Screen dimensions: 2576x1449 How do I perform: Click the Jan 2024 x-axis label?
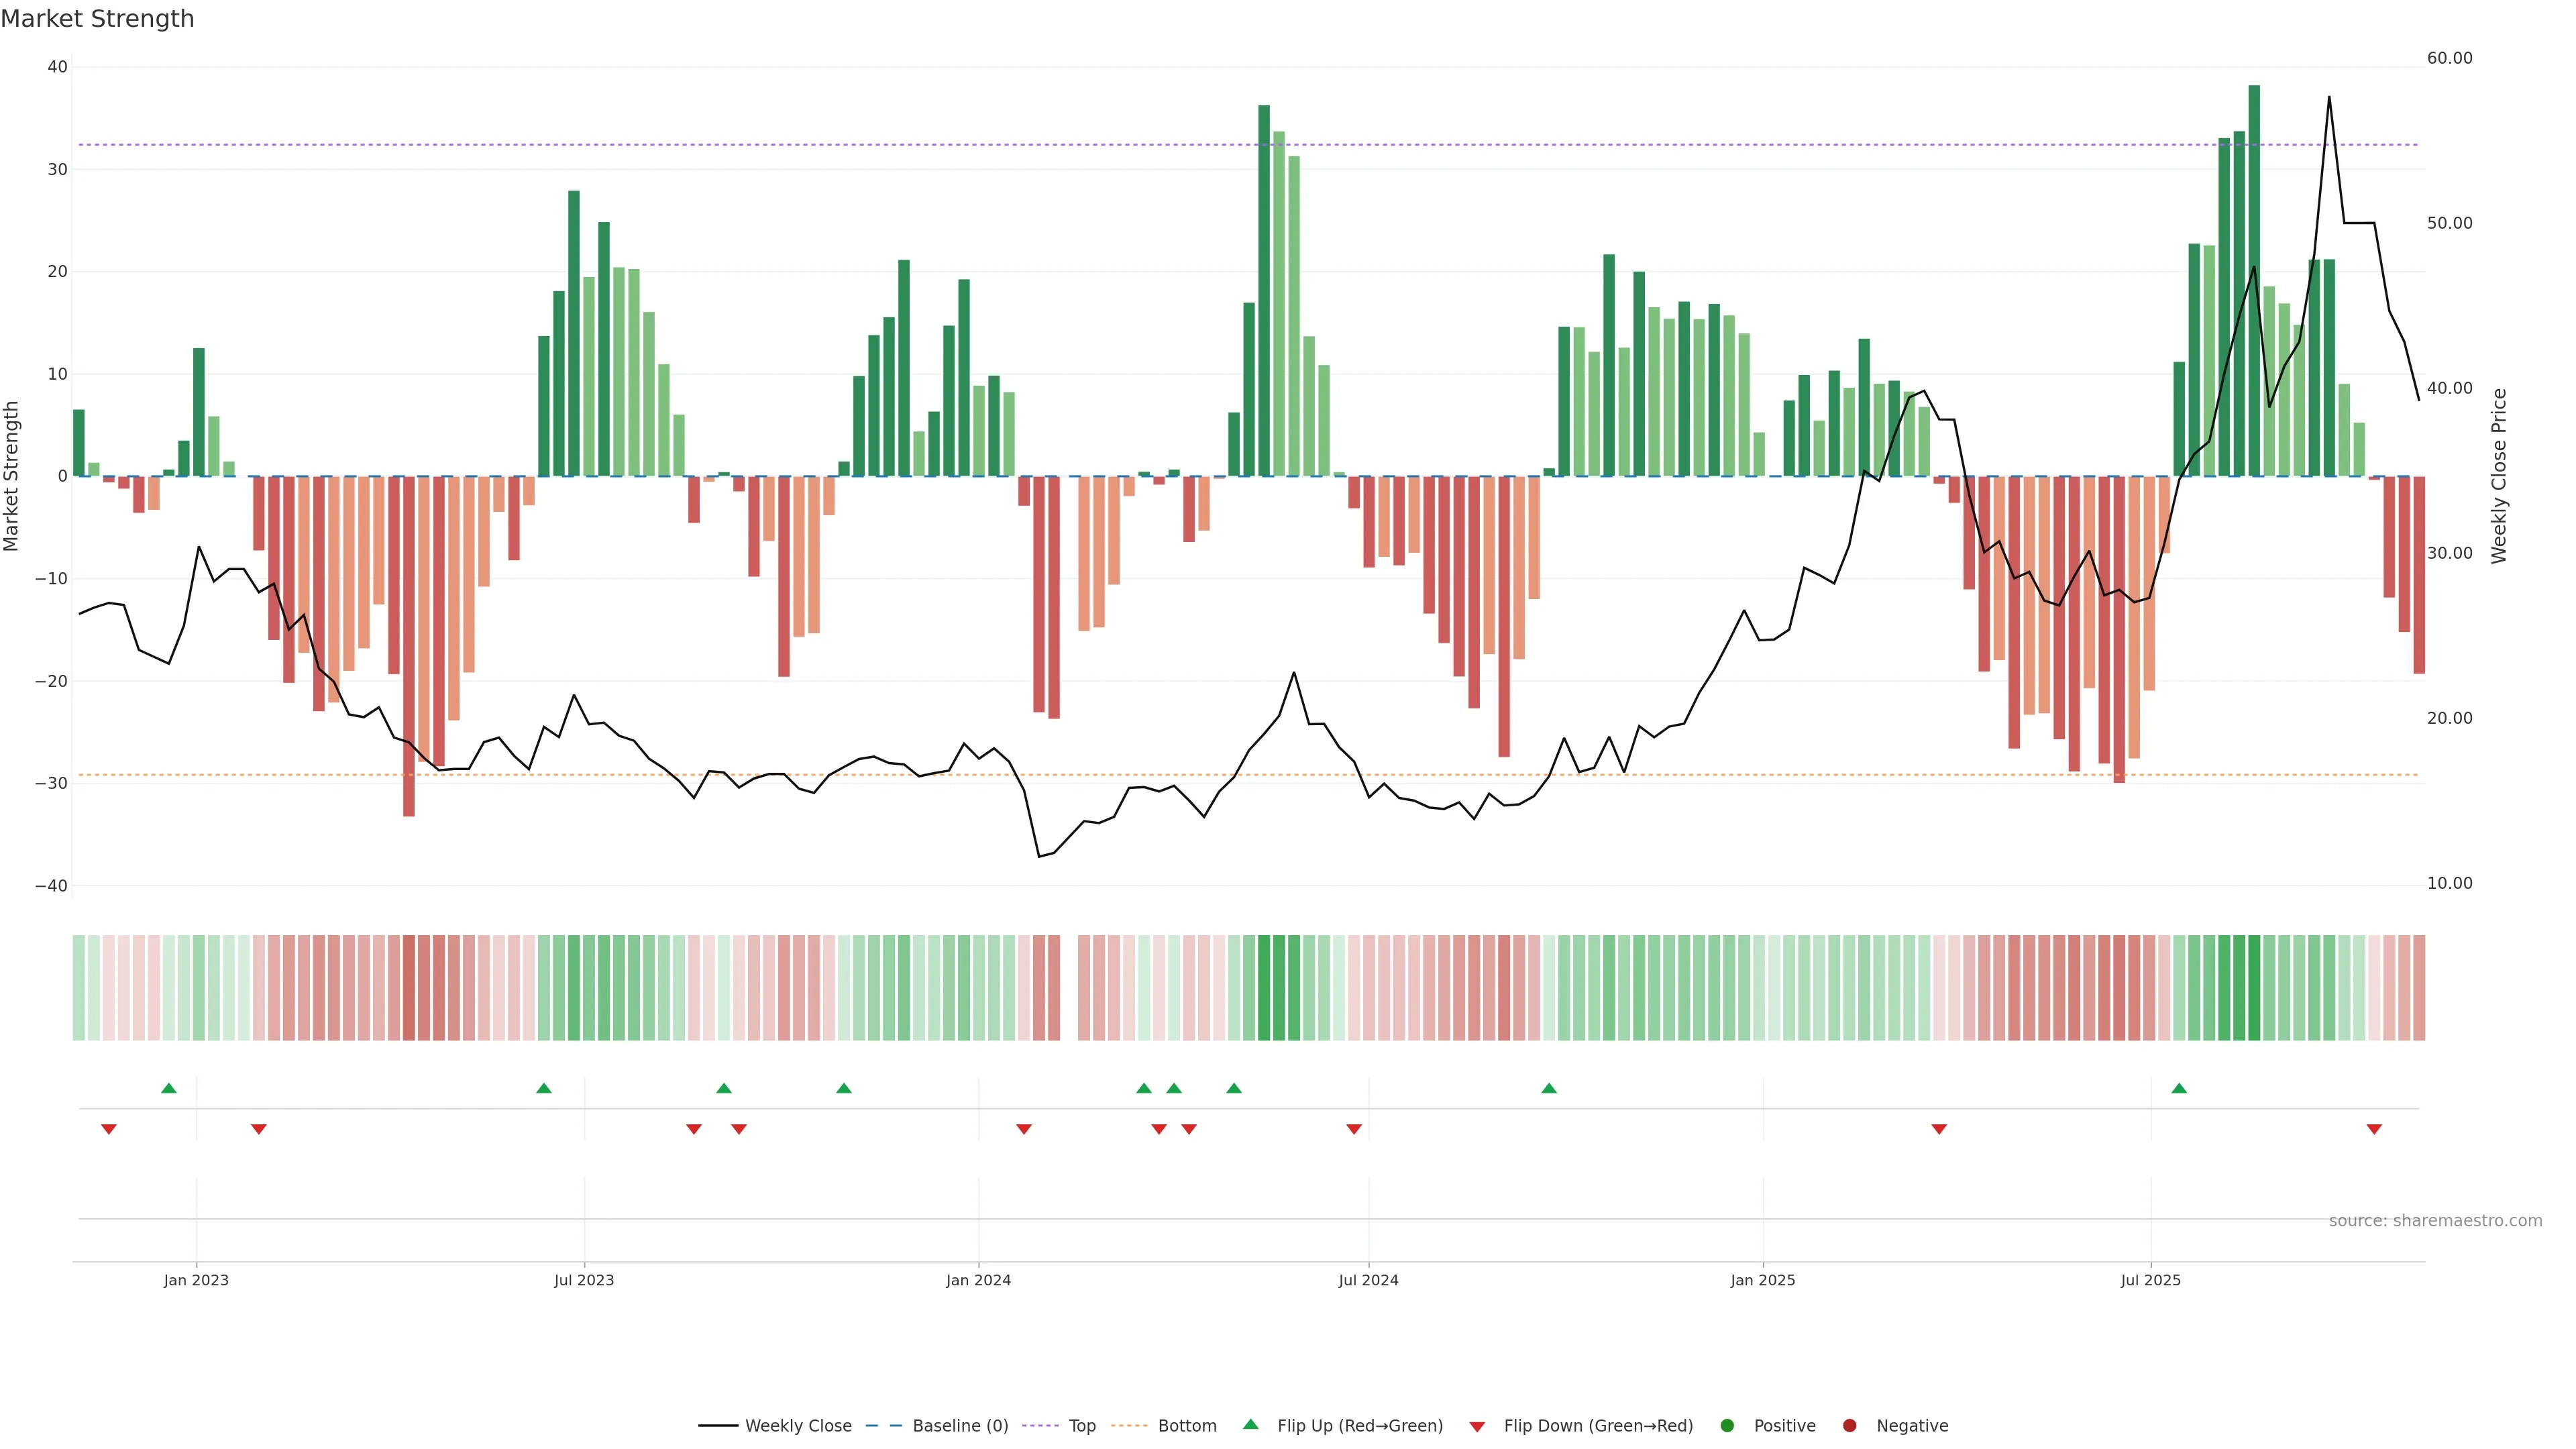click(x=978, y=1280)
